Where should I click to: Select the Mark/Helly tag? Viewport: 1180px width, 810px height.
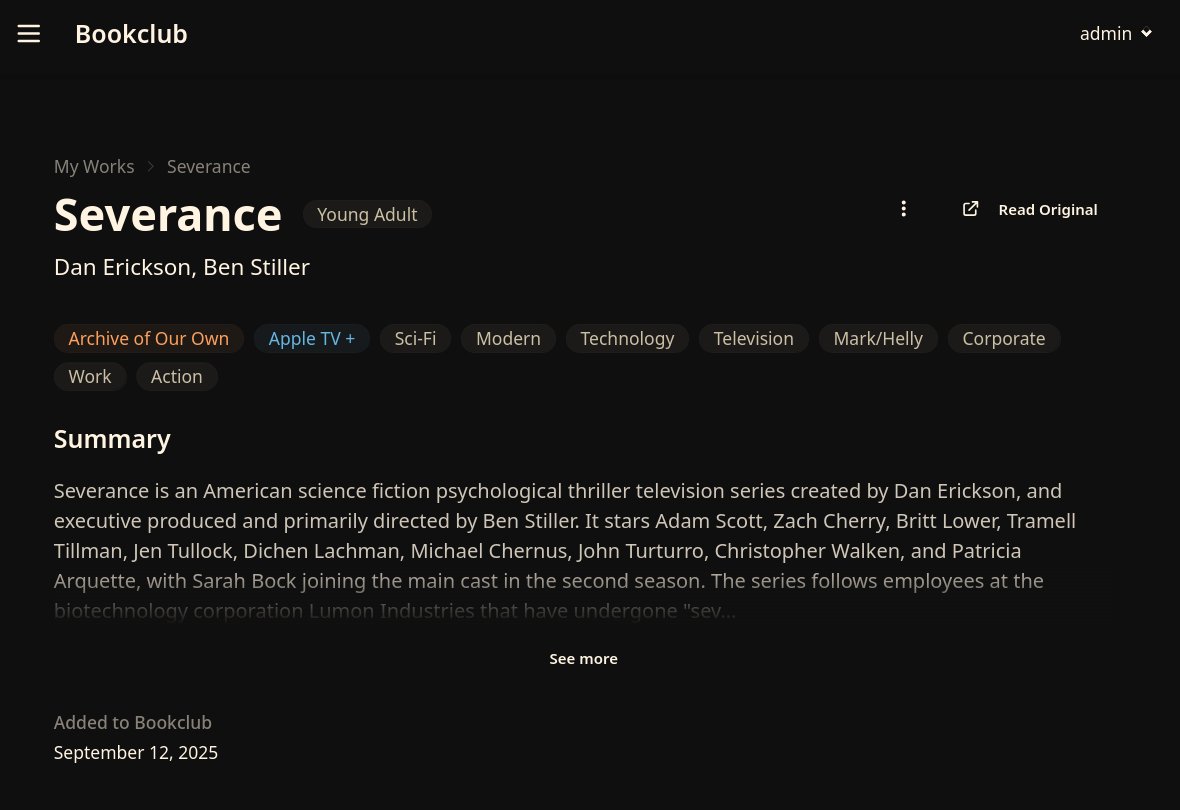coord(878,339)
